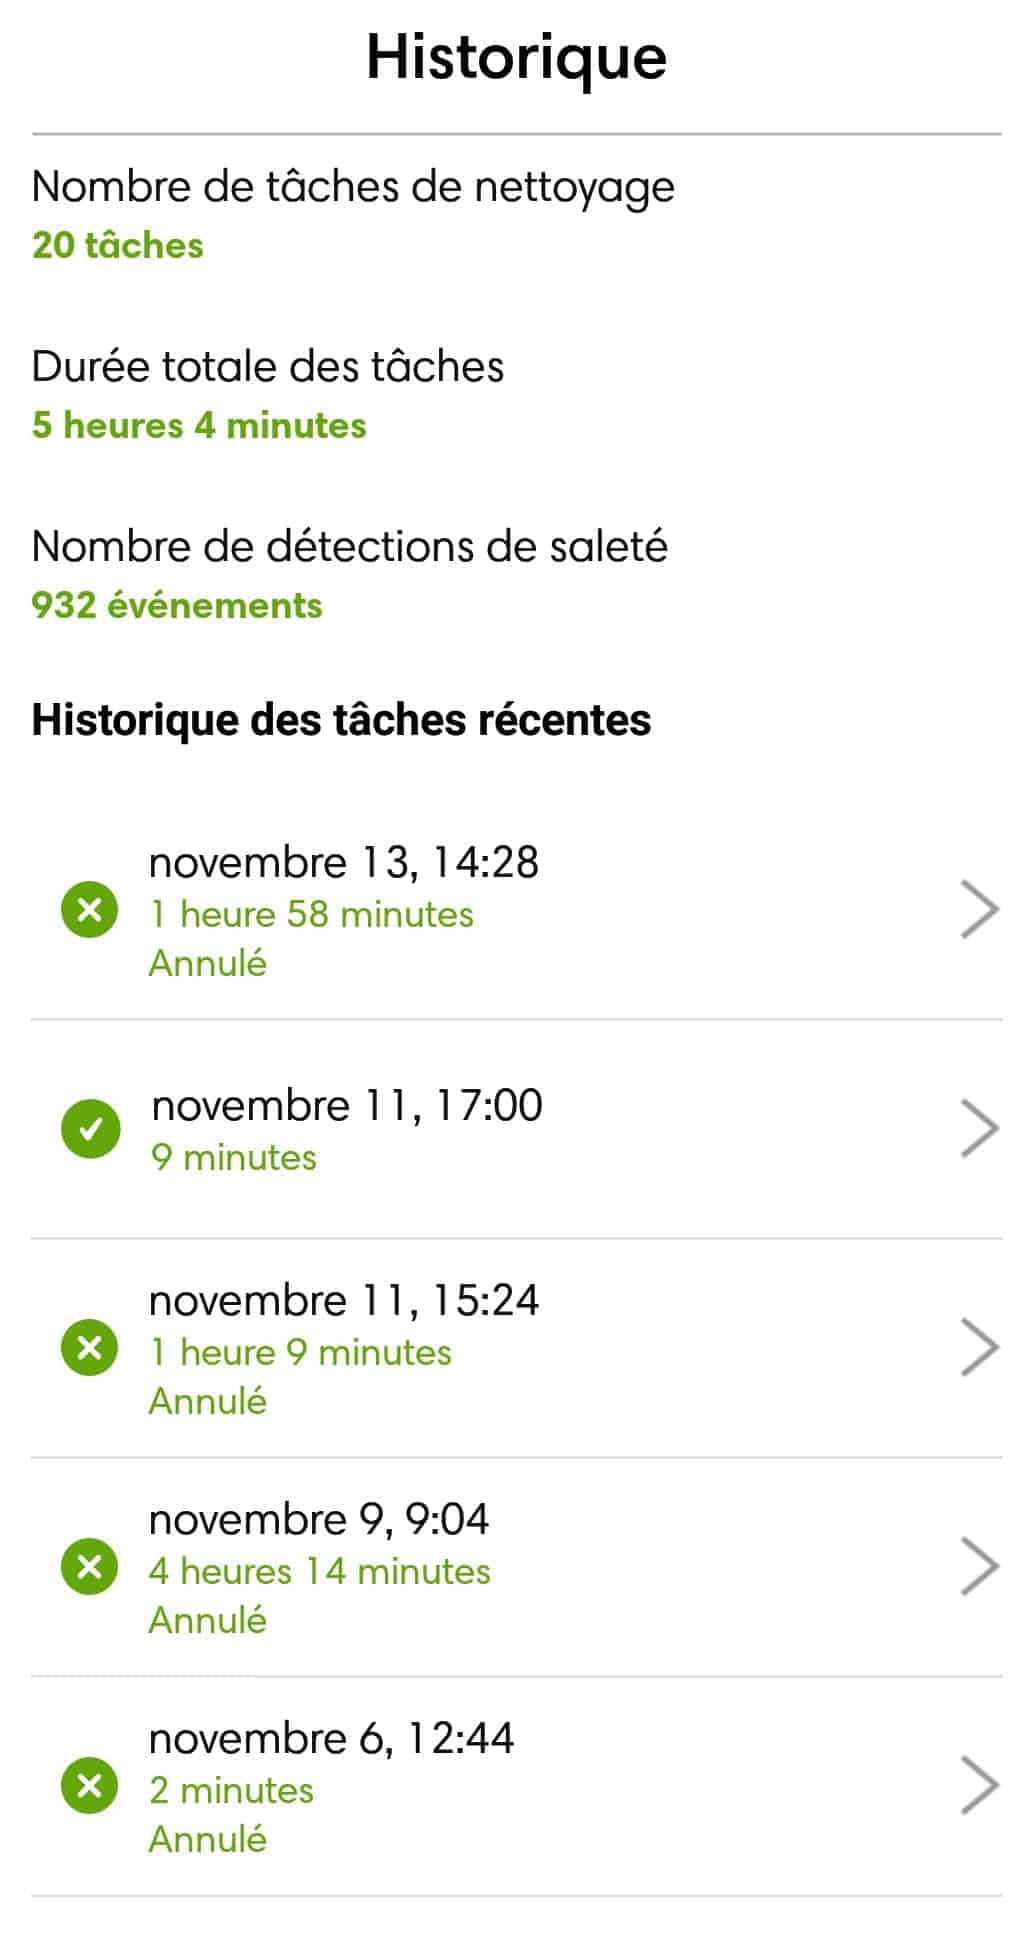Expand the novembre 11, 15:24 task chevron
The width and height of the screenshot is (1033, 1945).
tap(979, 1348)
